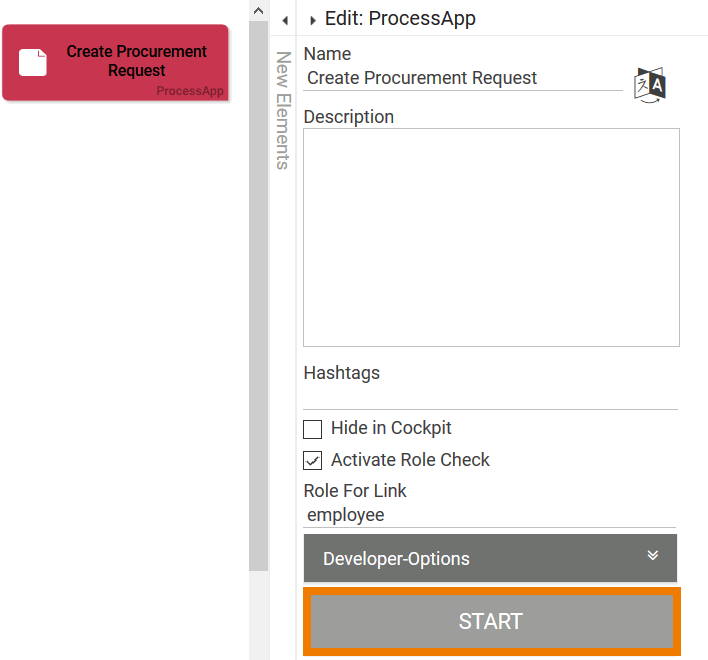Image resolution: width=708 pixels, height=660 pixels.
Task: Toggle the Hide in Cockpit checkbox
Action: (313, 429)
